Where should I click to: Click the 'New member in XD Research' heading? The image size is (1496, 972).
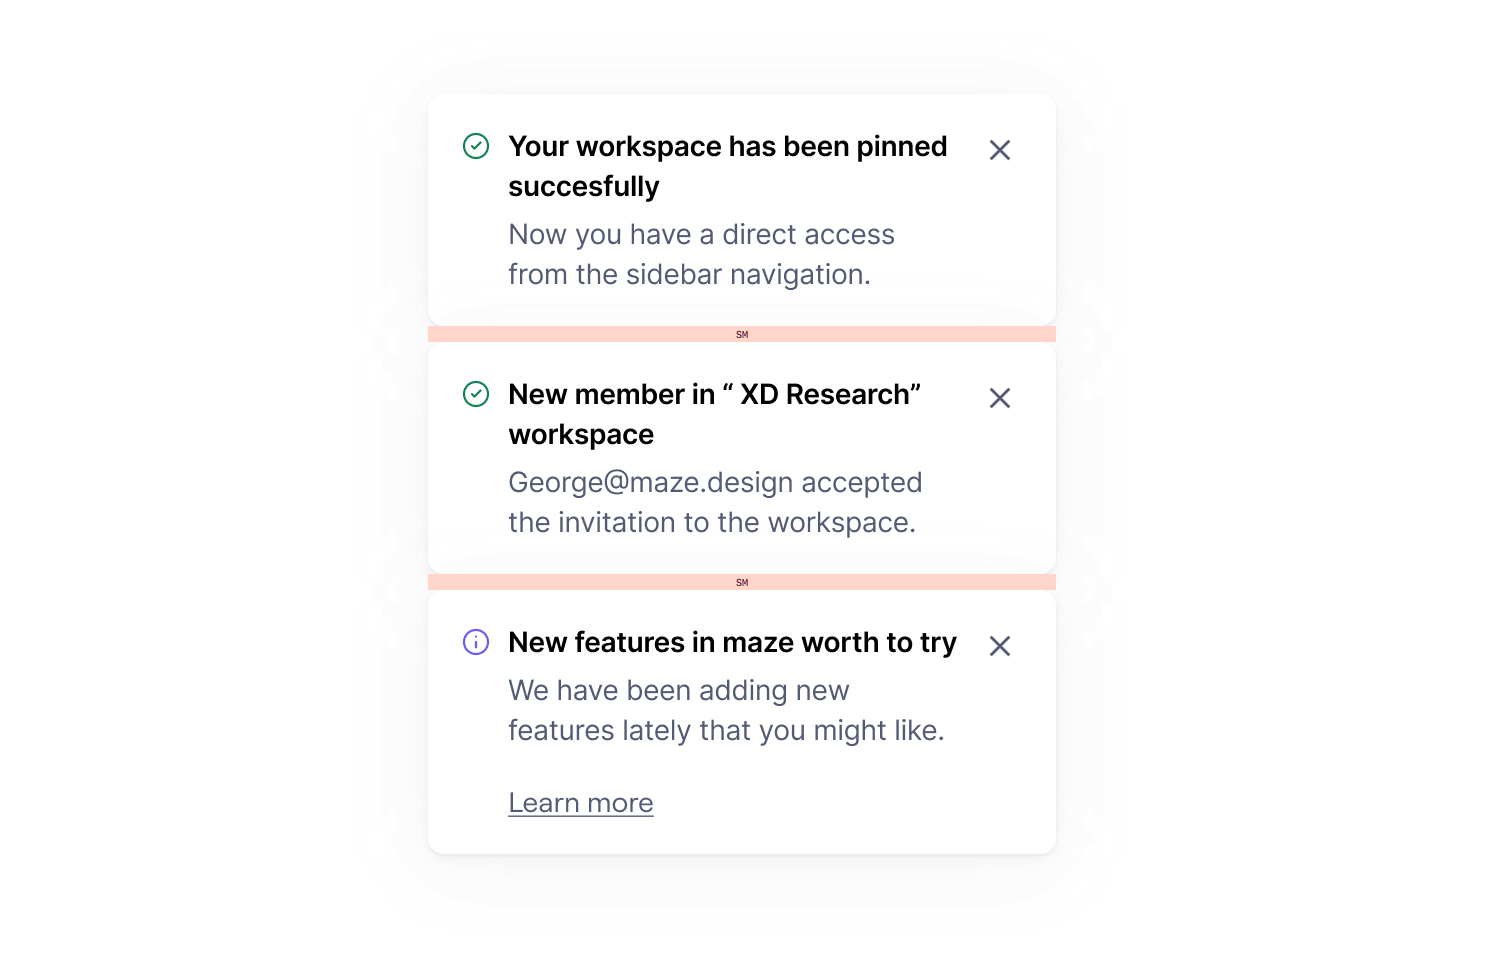[x=715, y=414]
